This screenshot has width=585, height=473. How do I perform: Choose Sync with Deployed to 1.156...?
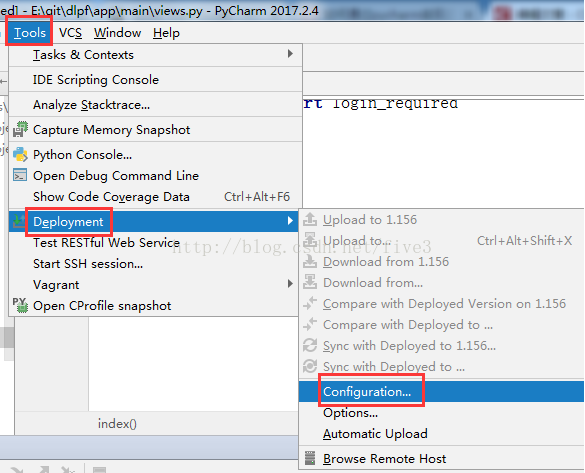441,346
